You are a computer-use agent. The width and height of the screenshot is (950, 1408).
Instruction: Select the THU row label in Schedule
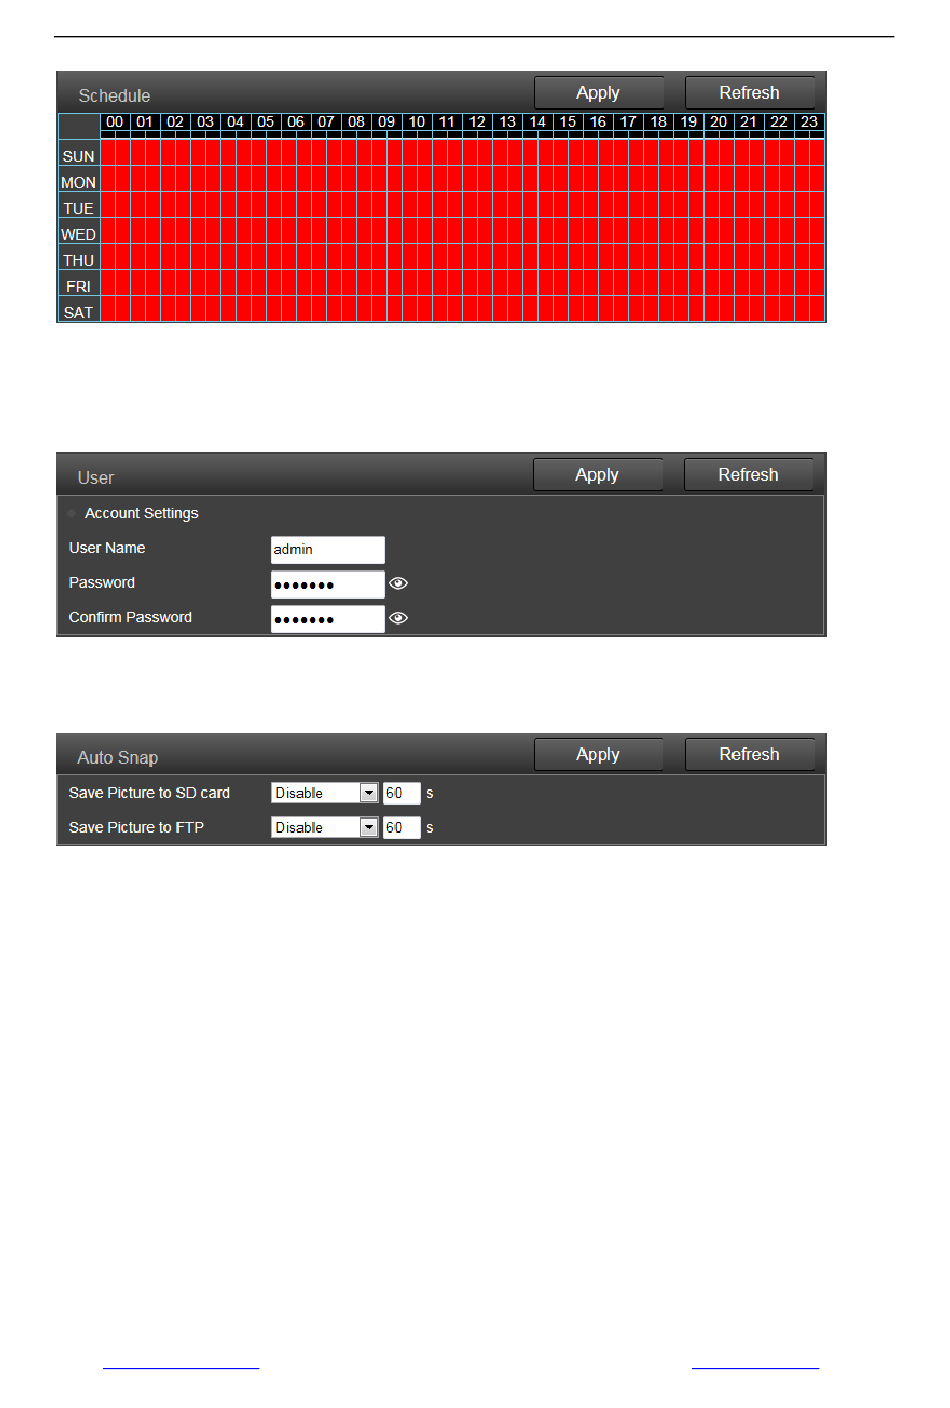[x=79, y=261]
